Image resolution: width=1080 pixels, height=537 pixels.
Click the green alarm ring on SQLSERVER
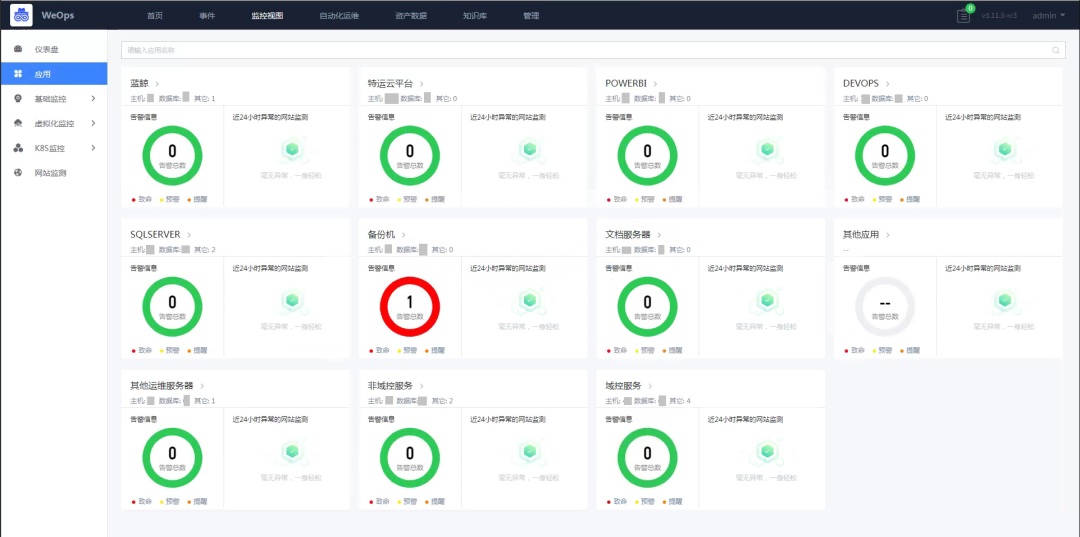[172, 306]
